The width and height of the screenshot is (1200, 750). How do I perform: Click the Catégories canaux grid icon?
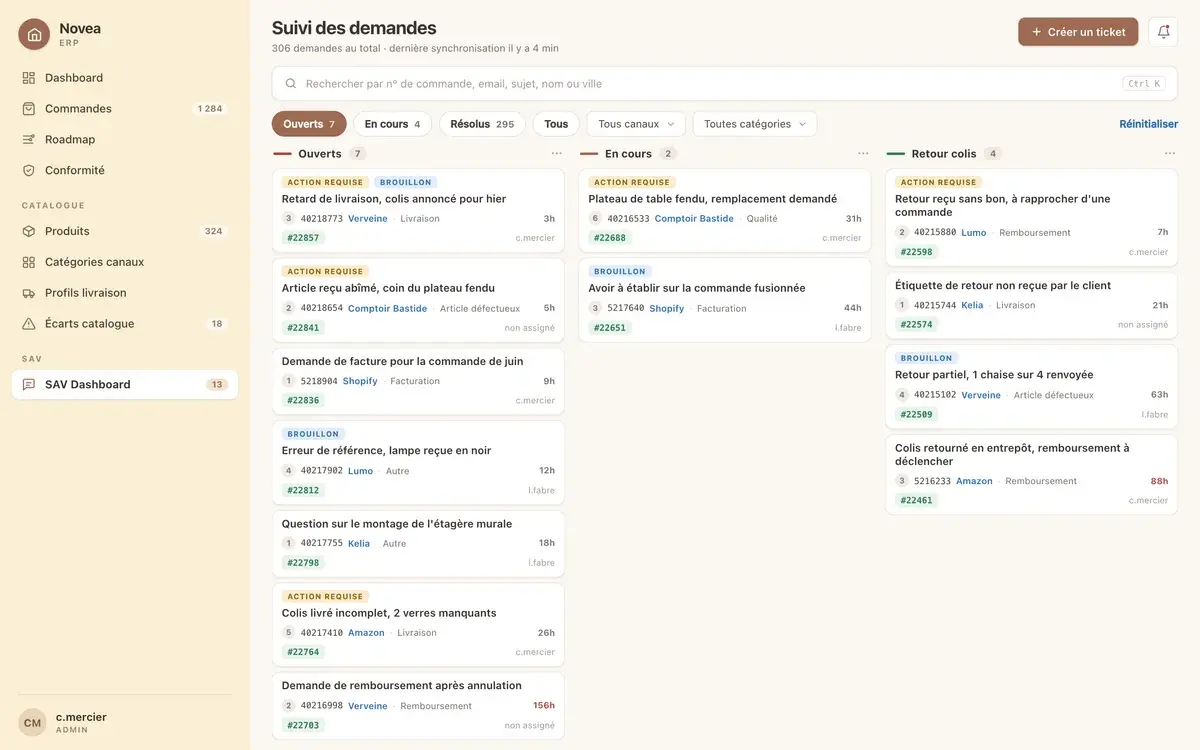point(29,262)
